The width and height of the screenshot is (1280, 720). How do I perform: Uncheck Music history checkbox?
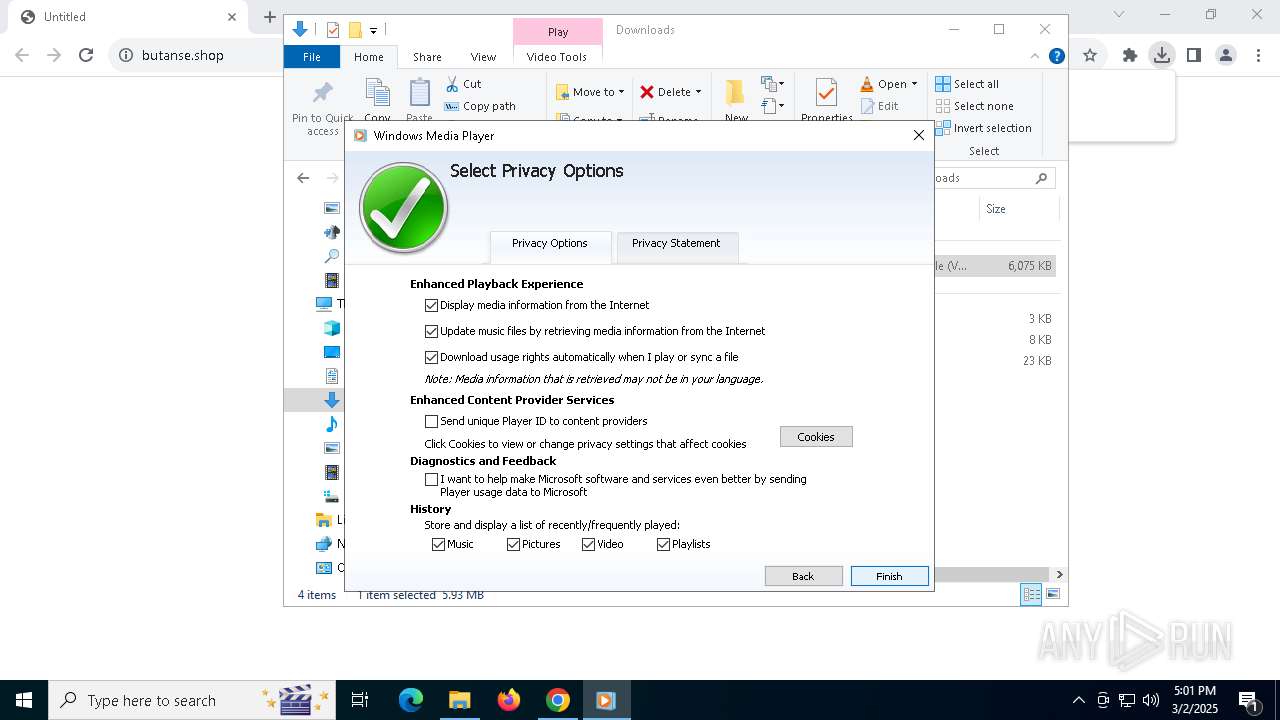(438, 544)
